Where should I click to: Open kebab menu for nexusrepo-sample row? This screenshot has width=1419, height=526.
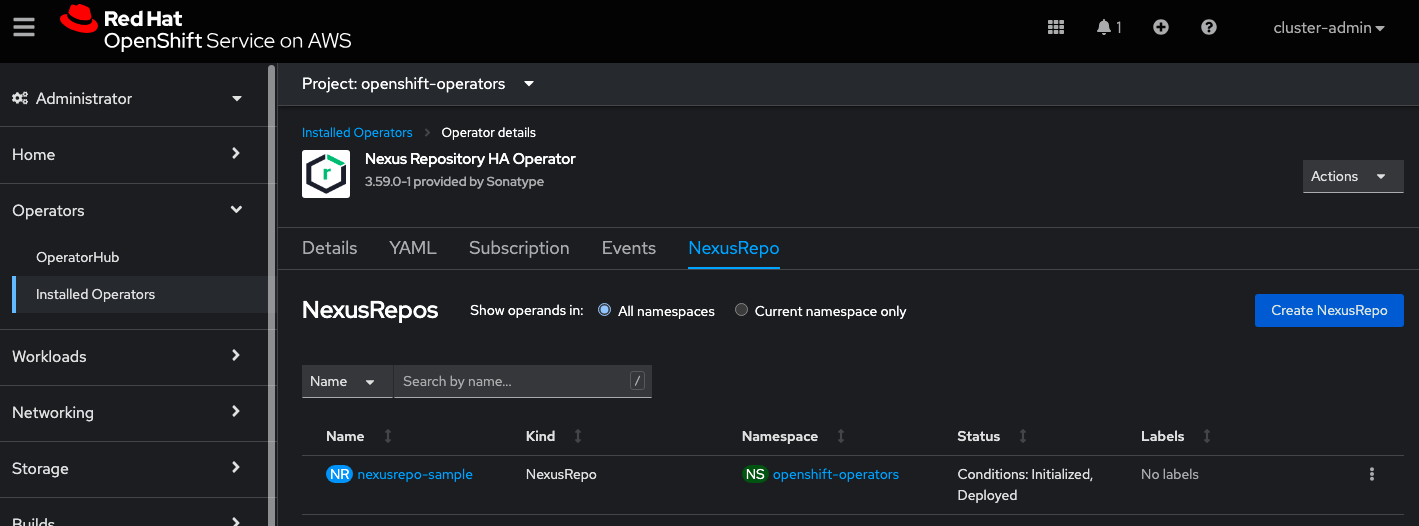click(x=1372, y=475)
